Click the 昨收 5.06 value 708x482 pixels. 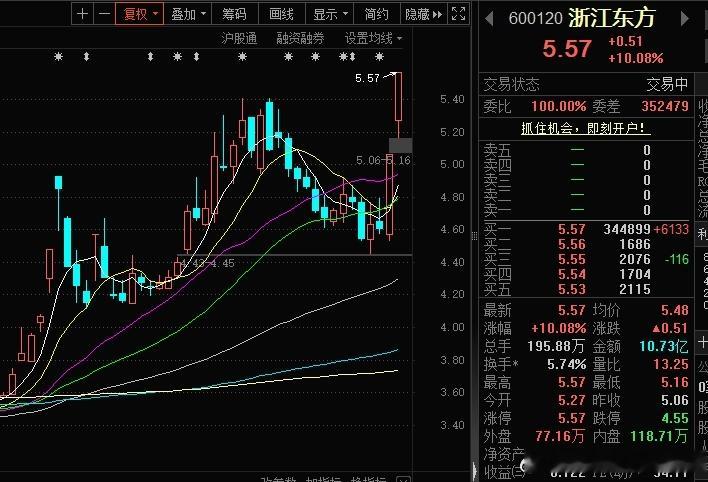click(x=675, y=401)
